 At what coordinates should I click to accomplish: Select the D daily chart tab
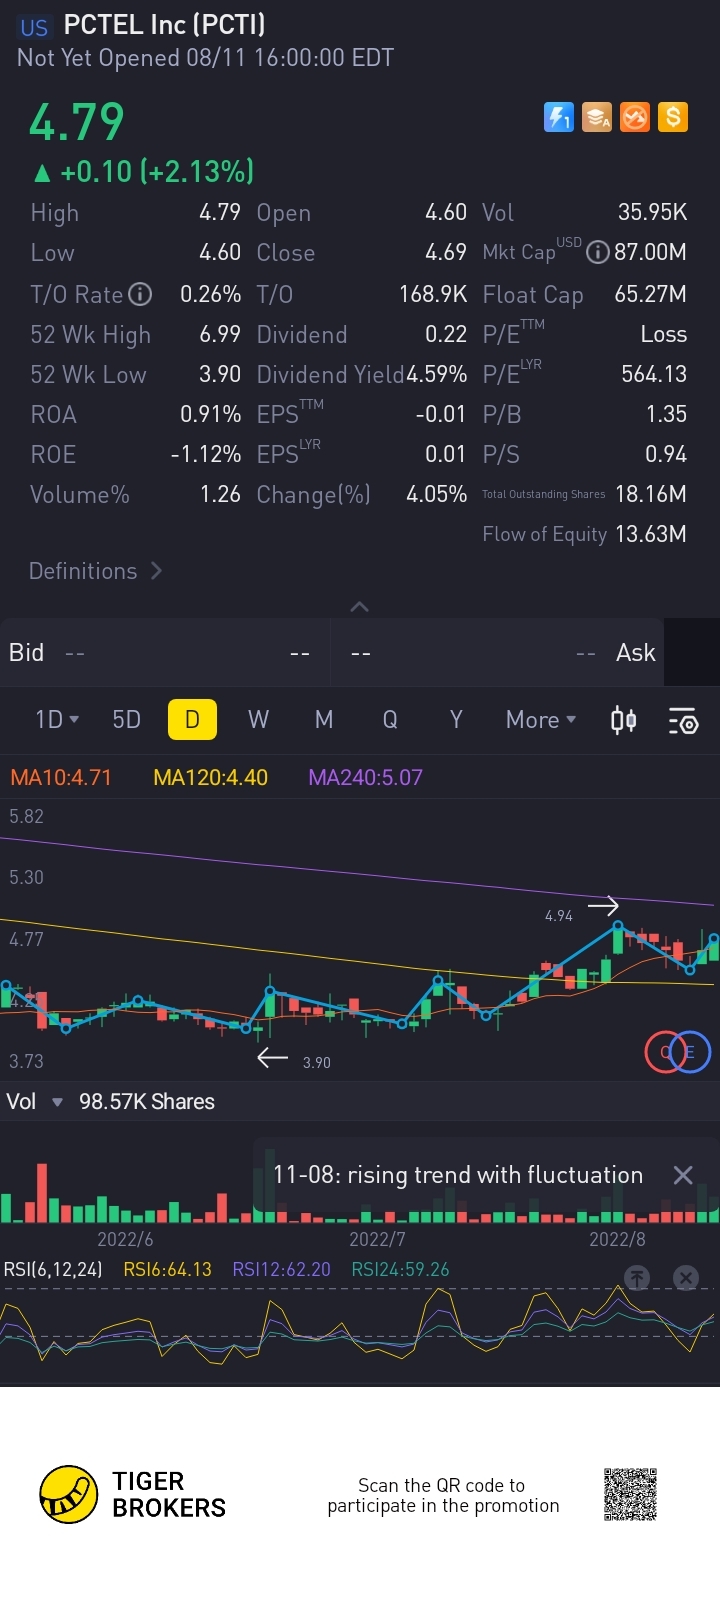point(192,720)
